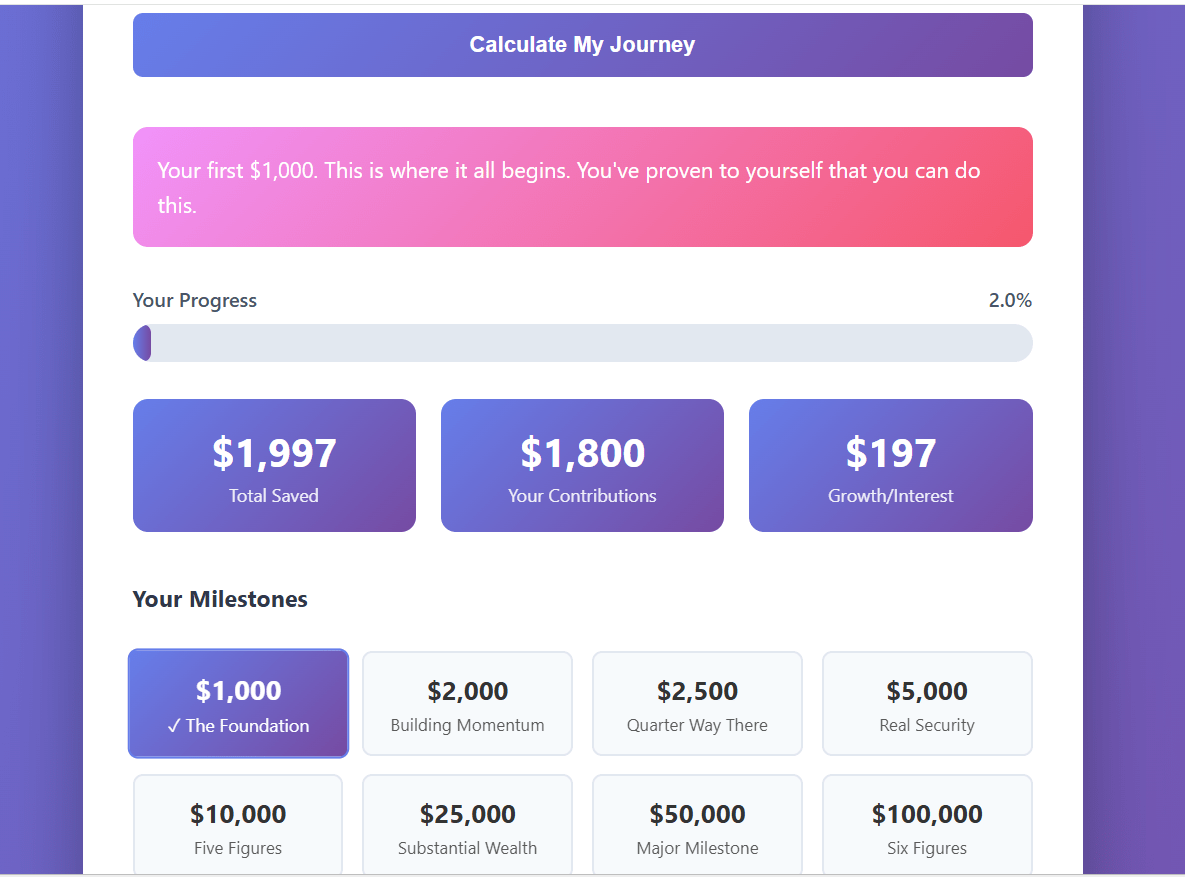The image size is (1185, 877).
Task: Click the $50,000 Major Milestone card
Action: (697, 827)
